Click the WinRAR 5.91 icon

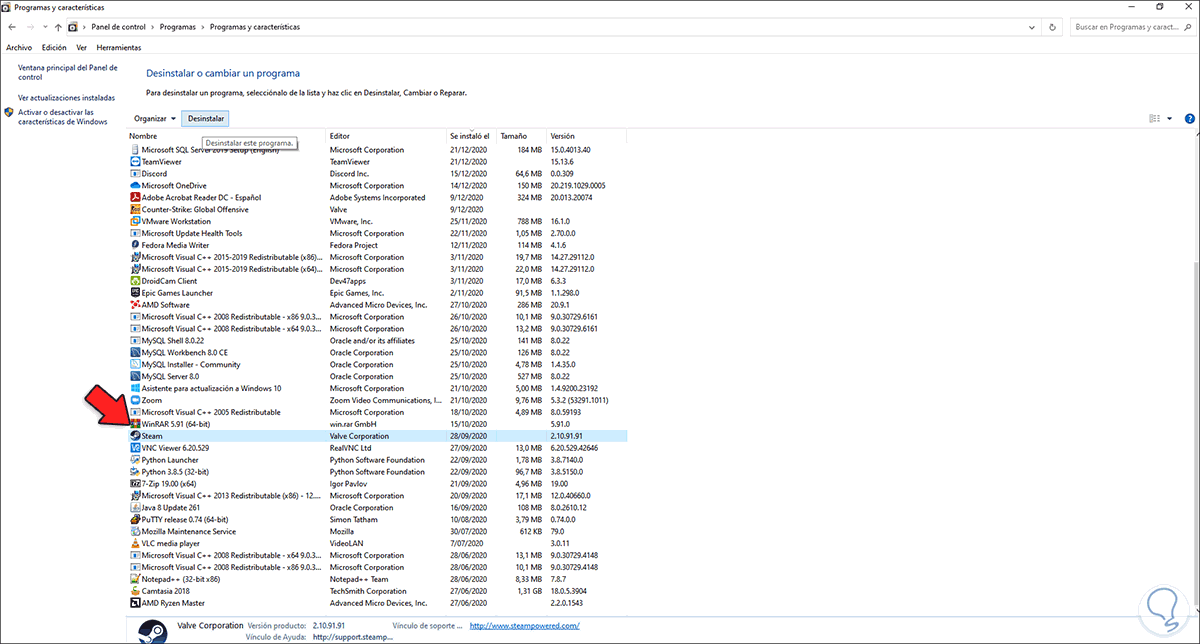click(135, 424)
